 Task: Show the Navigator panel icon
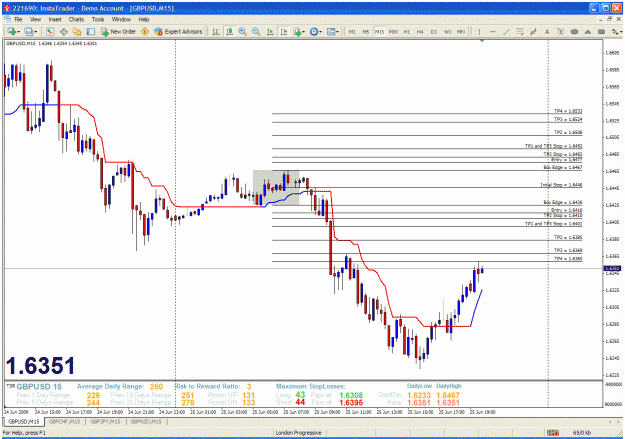pyautogui.click(x=77, y=31)
